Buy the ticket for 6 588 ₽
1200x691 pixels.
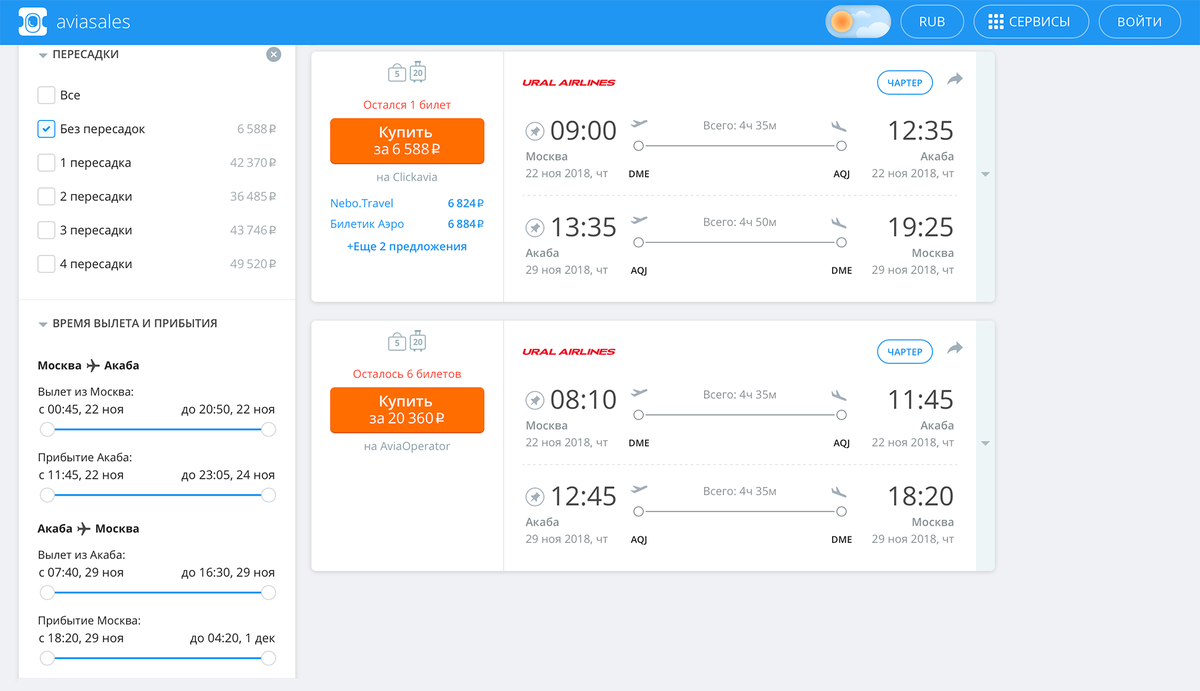tap(407, 141)
